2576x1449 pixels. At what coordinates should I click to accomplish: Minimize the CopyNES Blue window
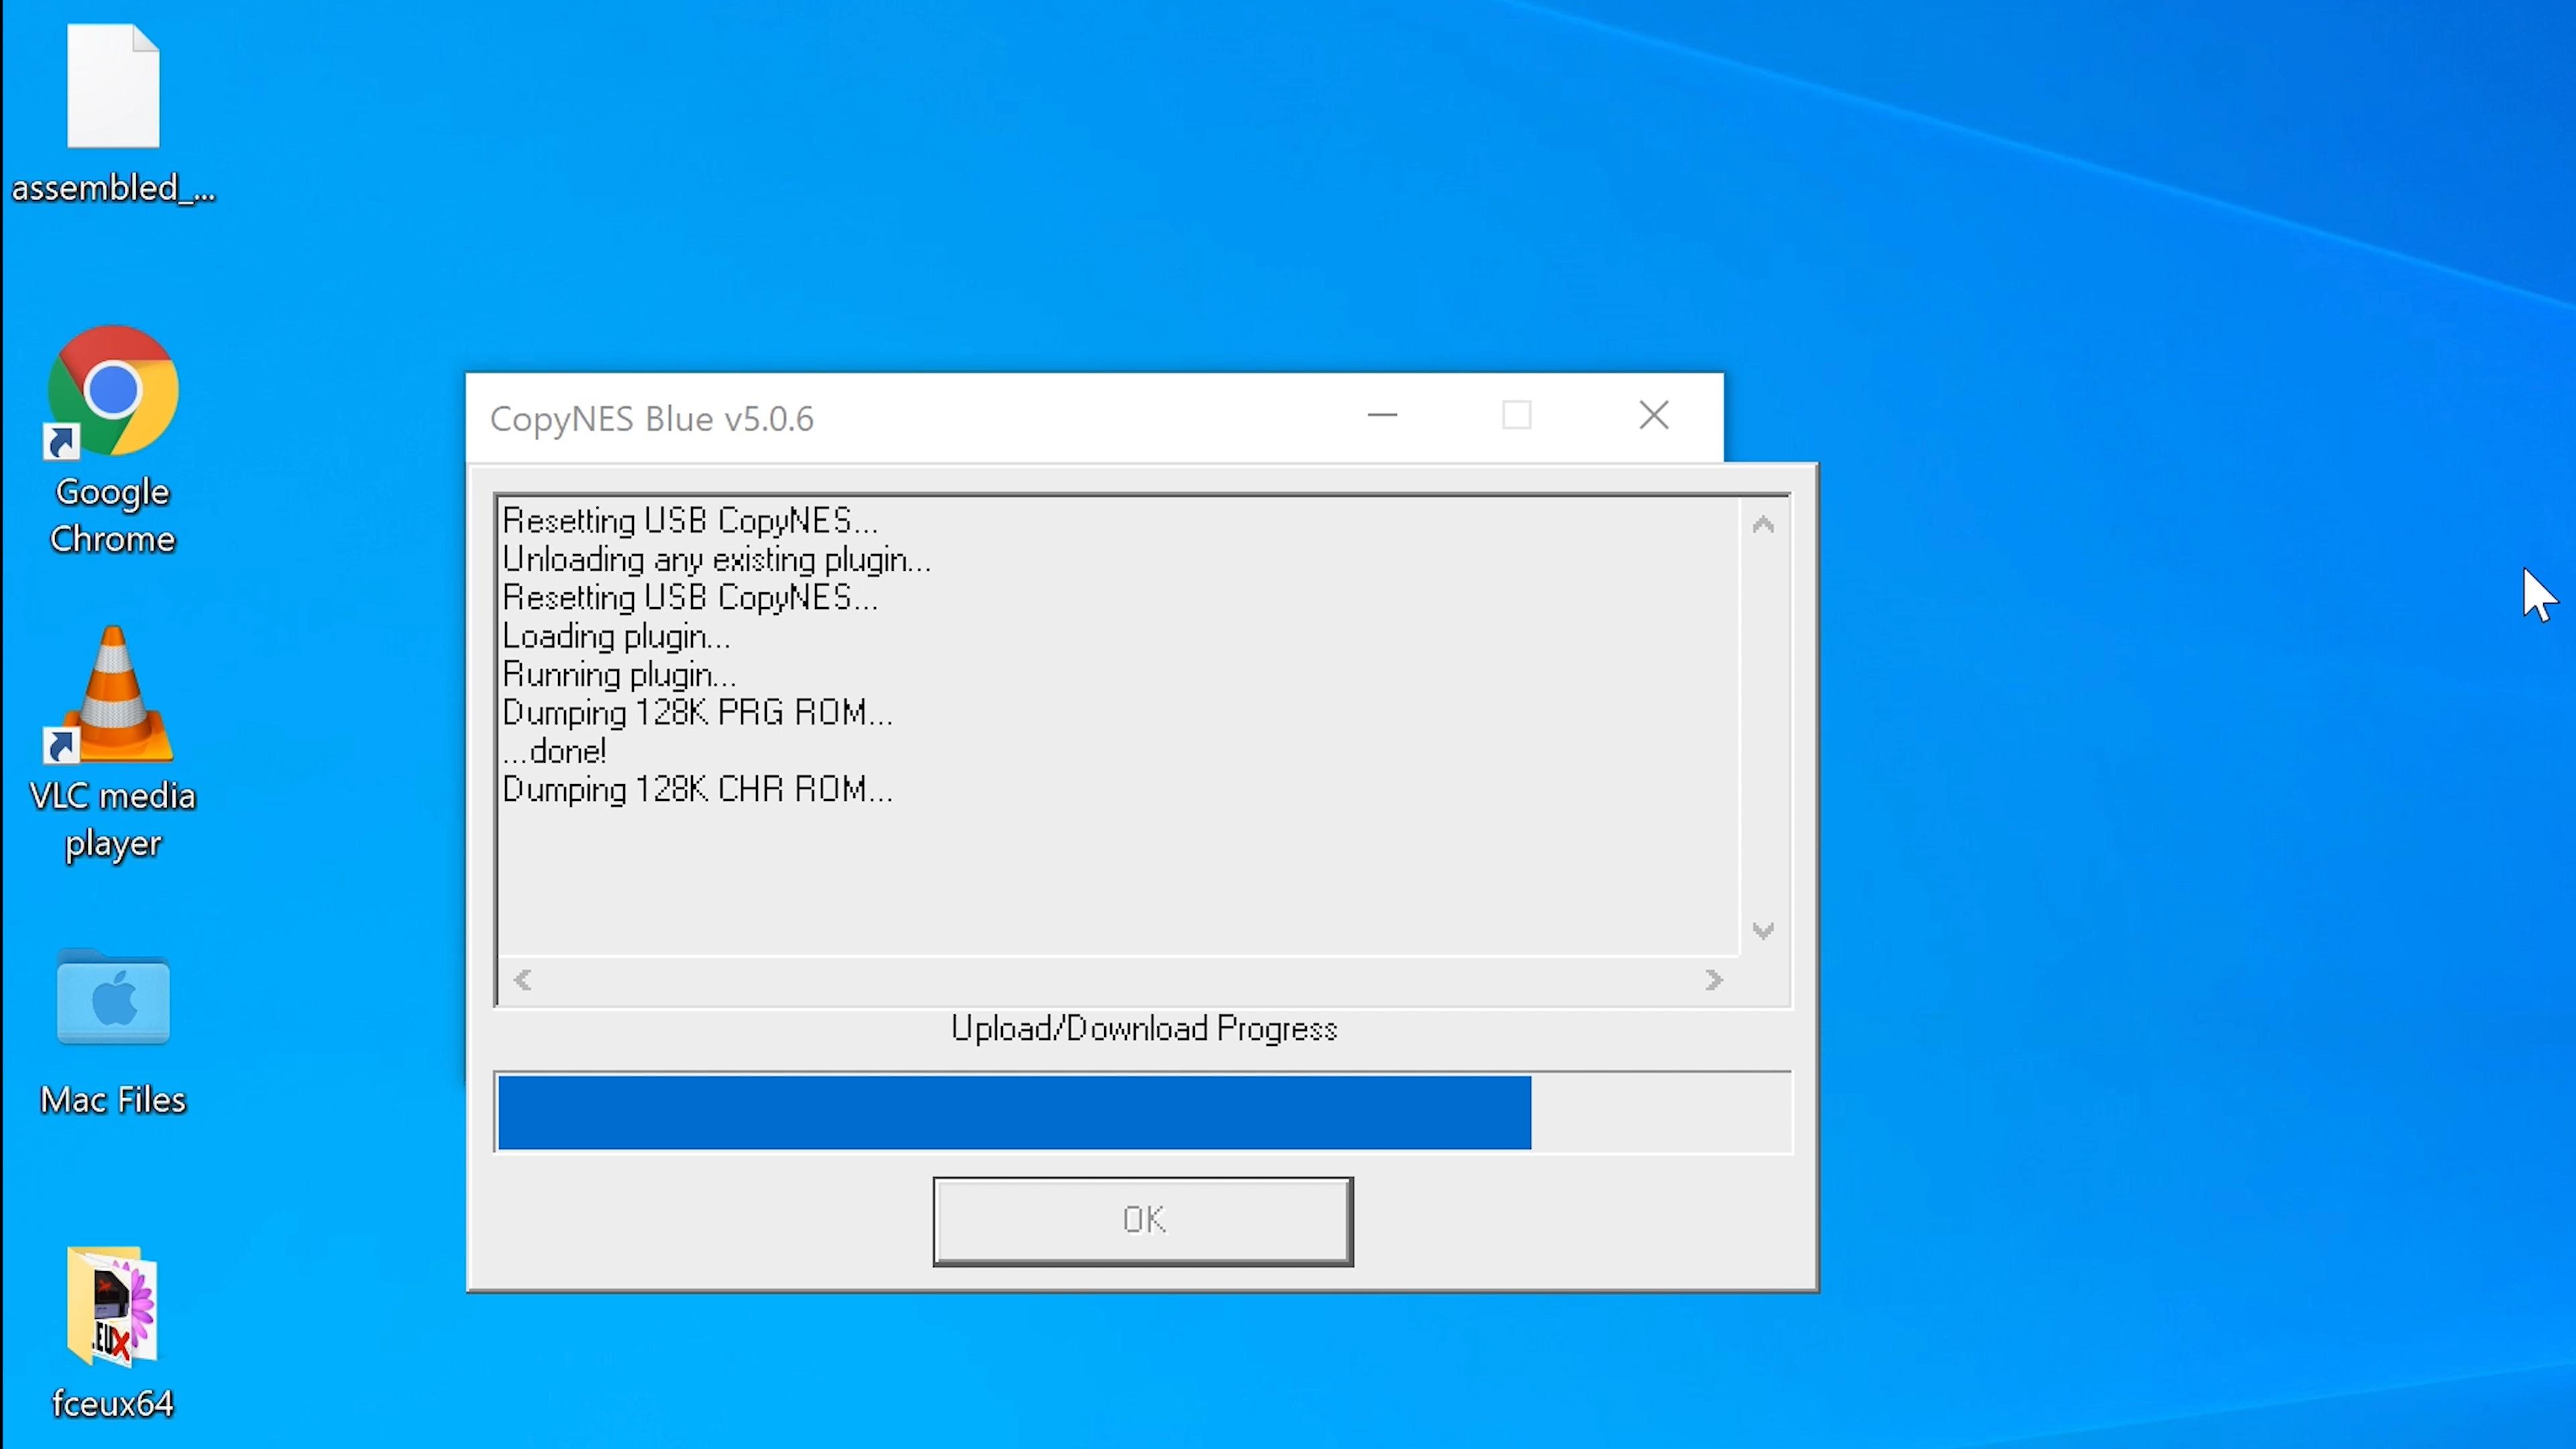click(1382, 415)
